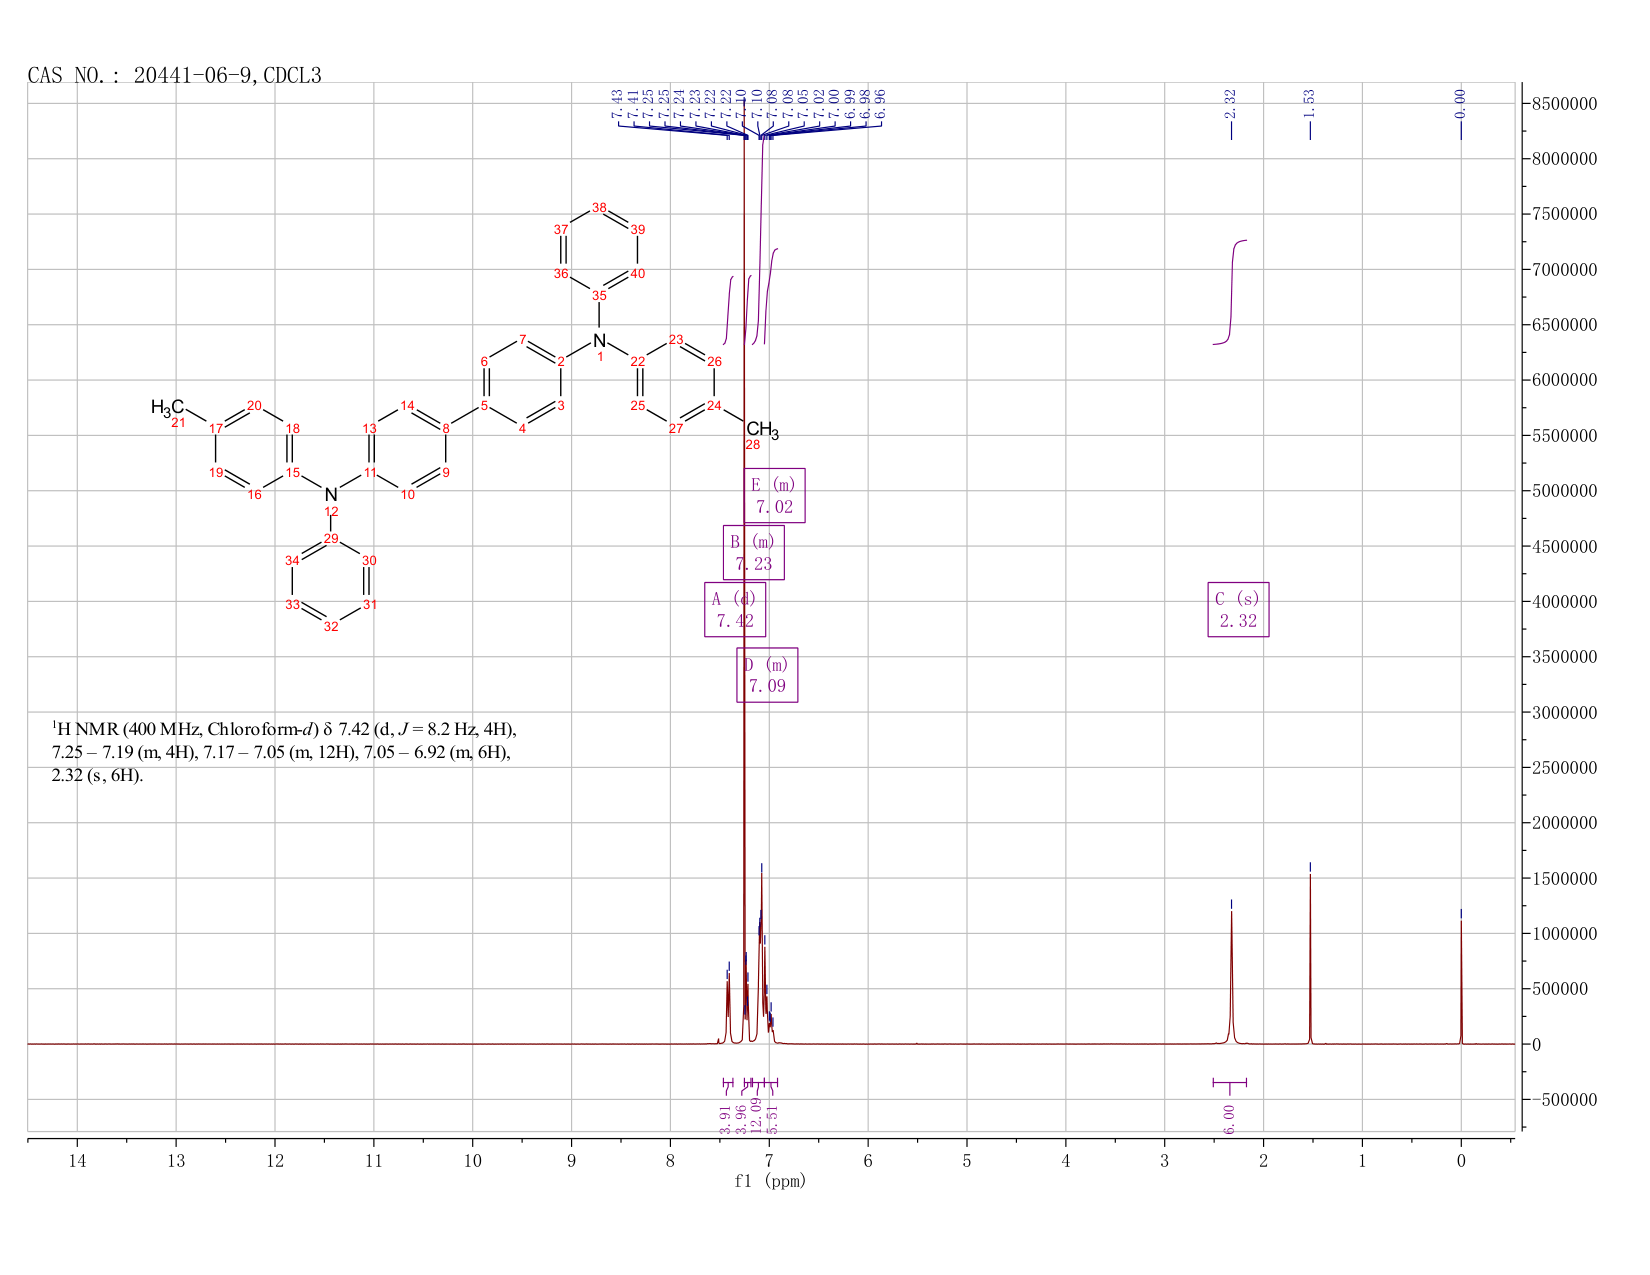Select the multiplet label box D at 7.09
This screenshot has width=1650, height=1275.
768,675
